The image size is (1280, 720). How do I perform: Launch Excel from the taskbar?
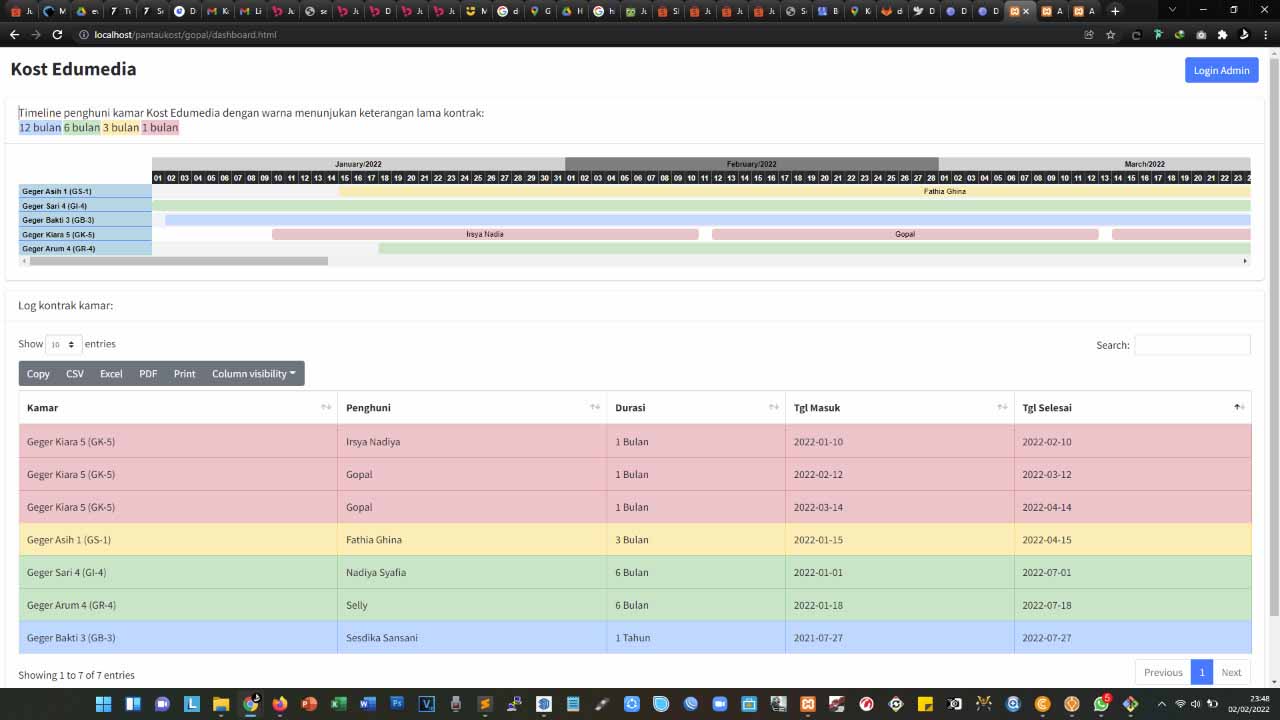[x=338, y=704]
